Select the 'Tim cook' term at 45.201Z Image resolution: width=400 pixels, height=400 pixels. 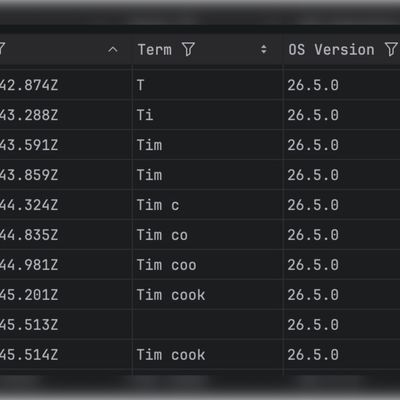(208, 295)
